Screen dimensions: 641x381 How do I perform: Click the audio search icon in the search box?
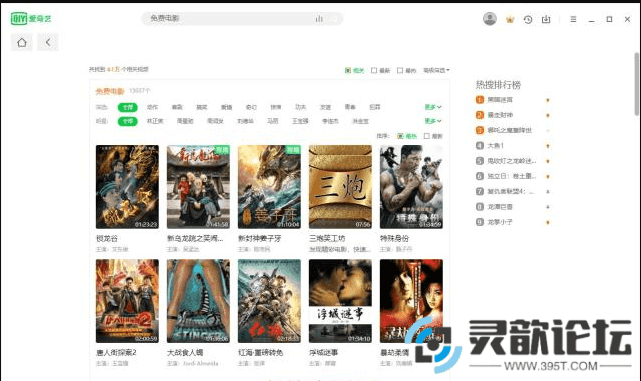319,18
